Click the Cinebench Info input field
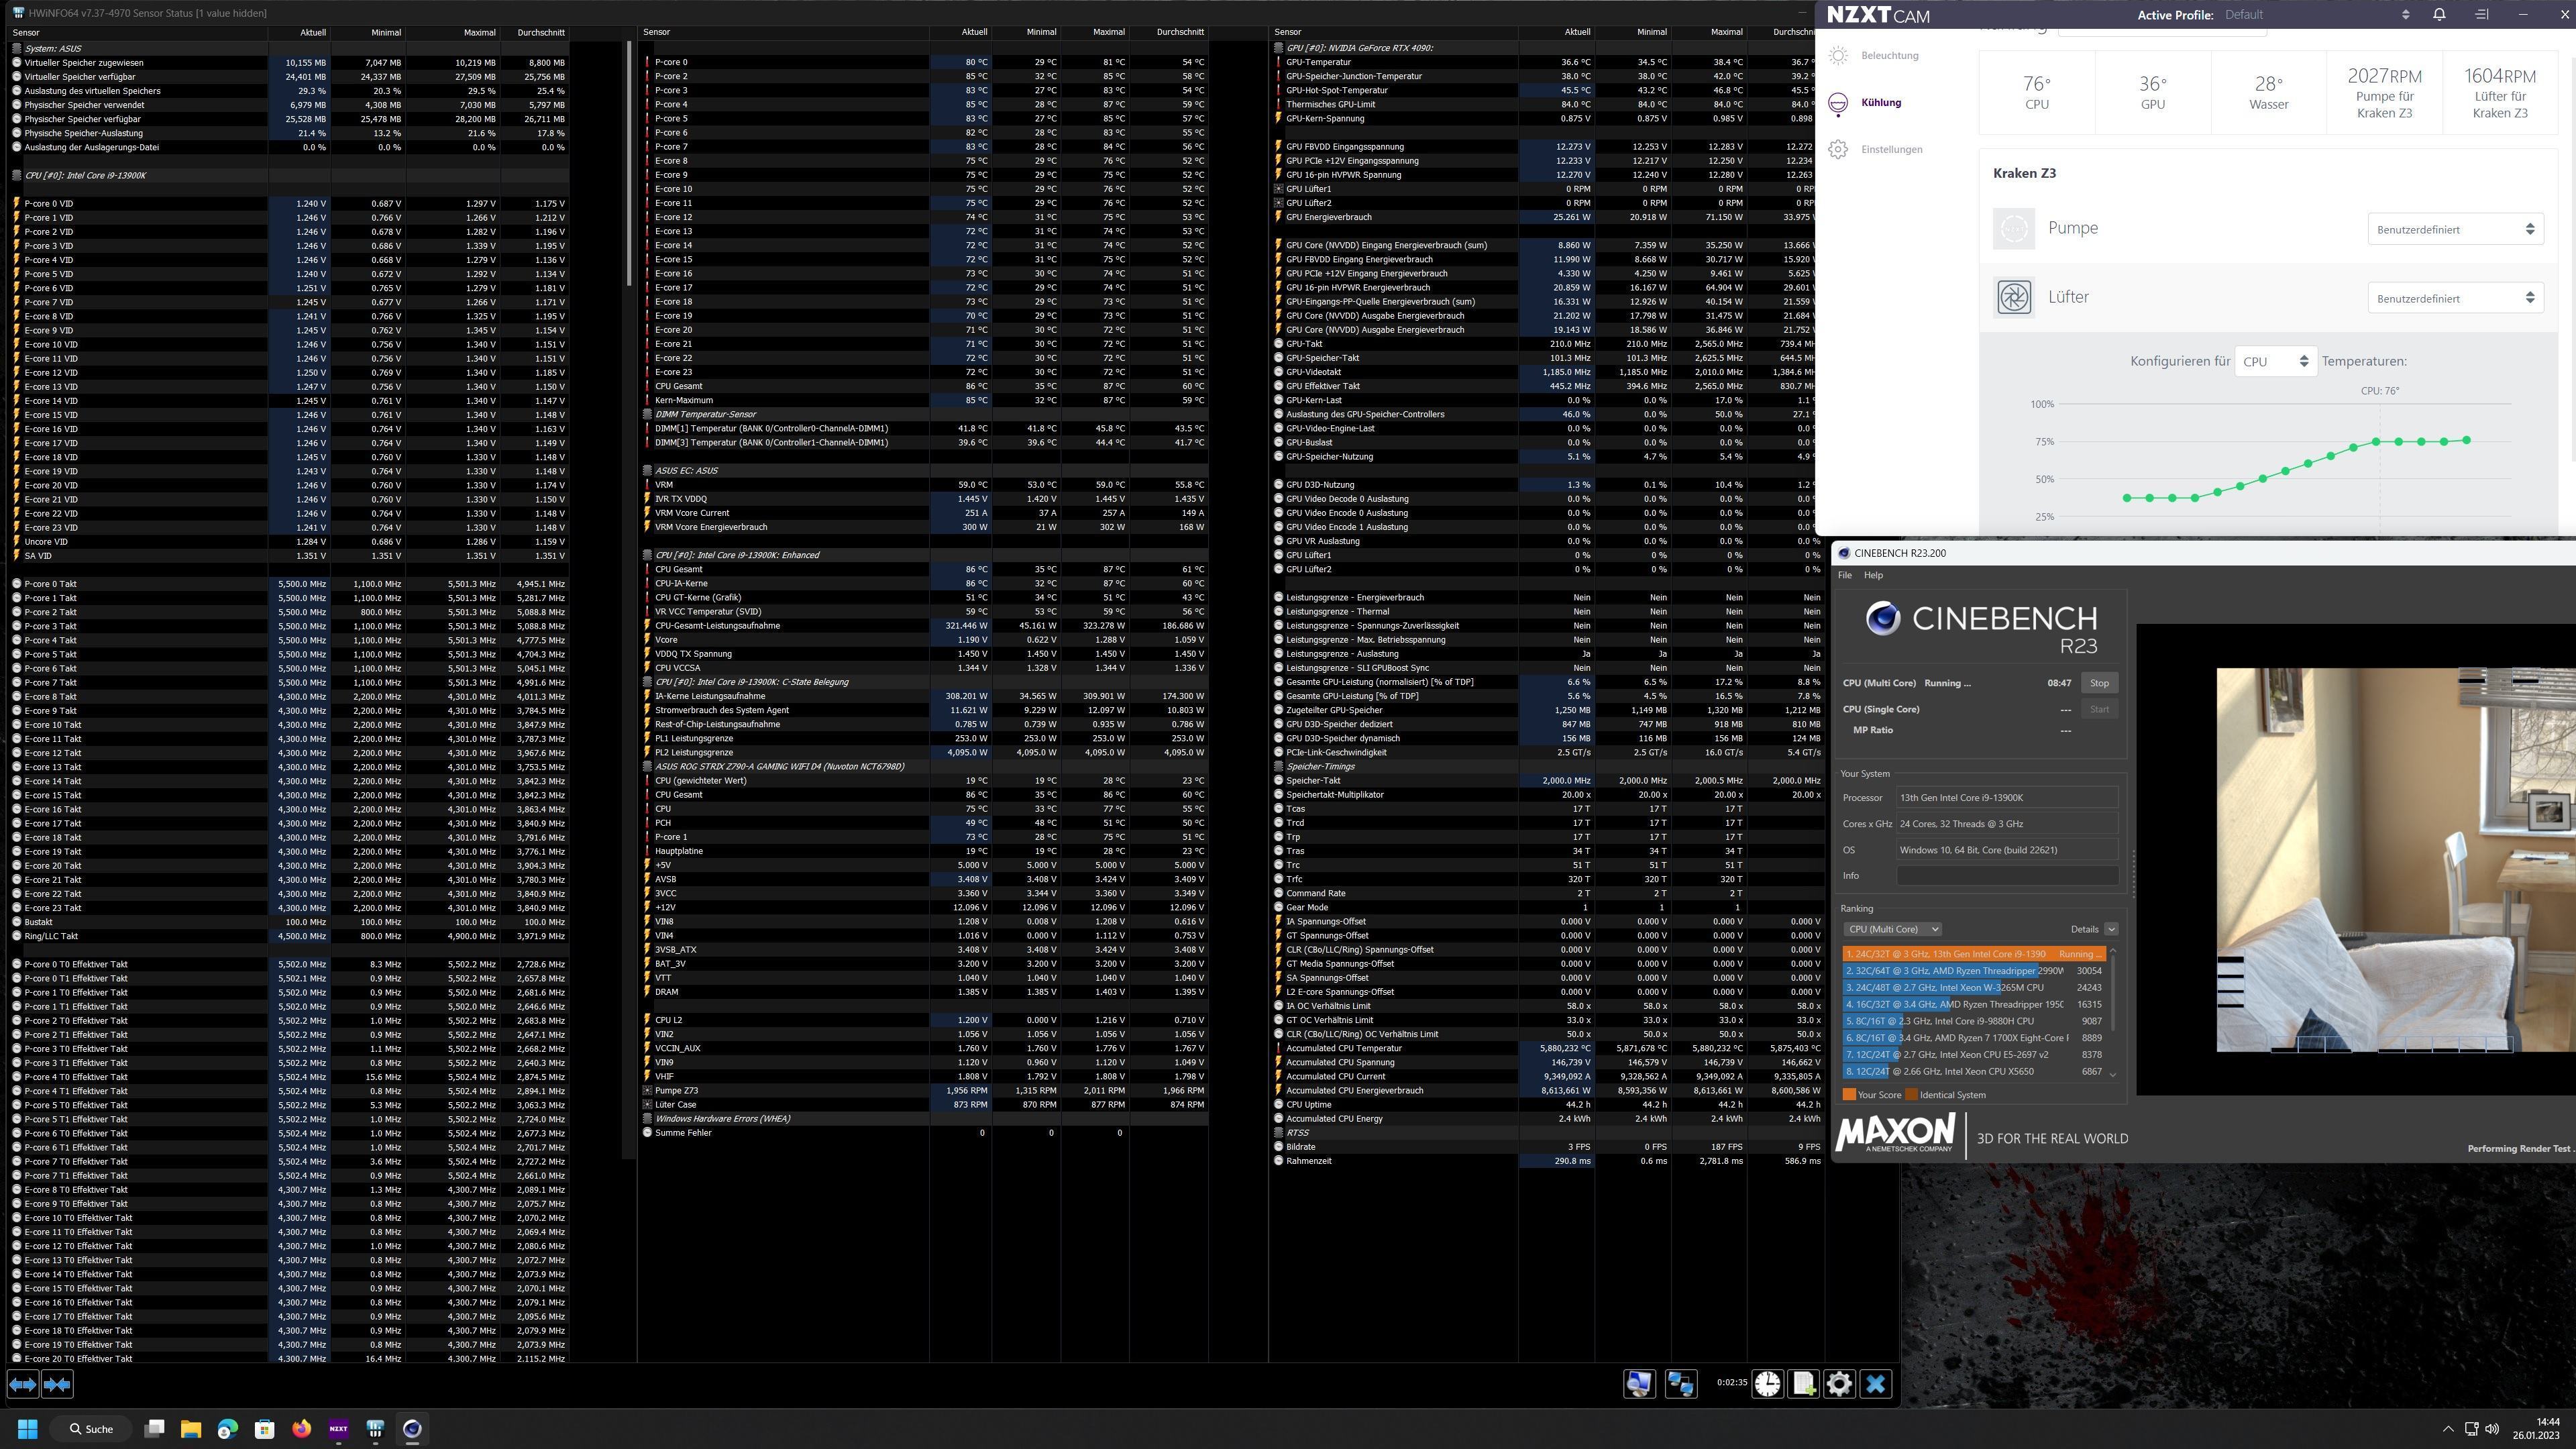Screen dimensions: 2576x1449 (x=2007, y=876)
